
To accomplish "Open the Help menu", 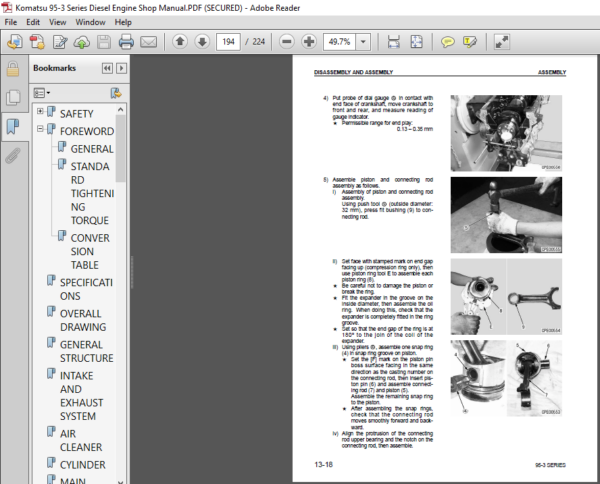I will (123, 22).
